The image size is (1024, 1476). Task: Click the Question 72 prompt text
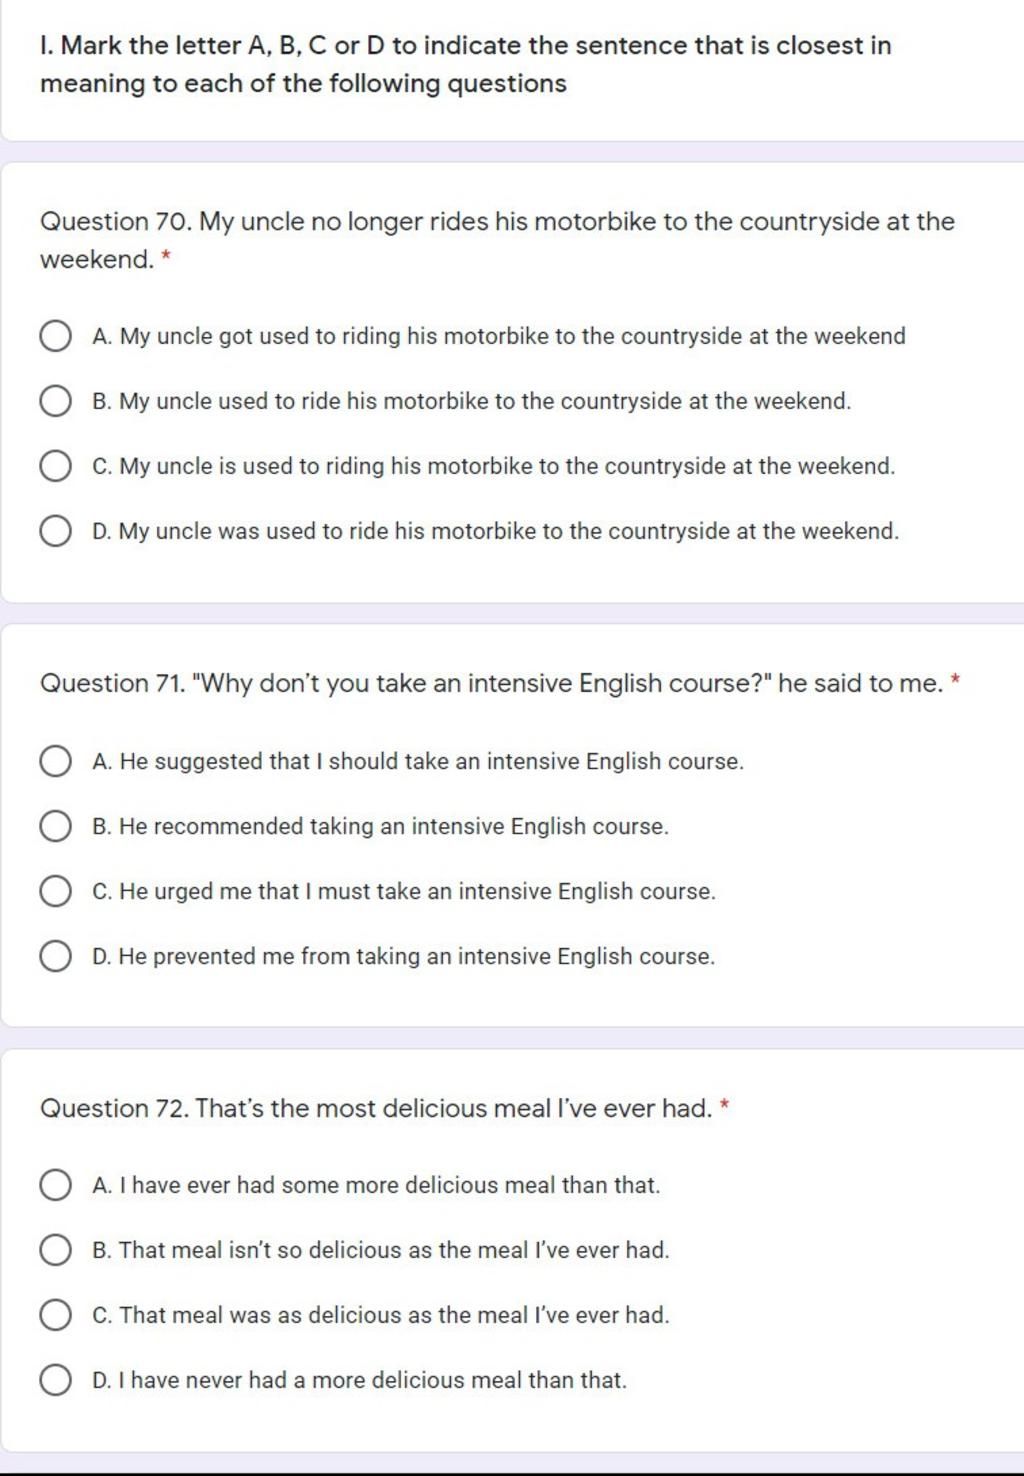pyautogui.click(x=376, y=1108)
